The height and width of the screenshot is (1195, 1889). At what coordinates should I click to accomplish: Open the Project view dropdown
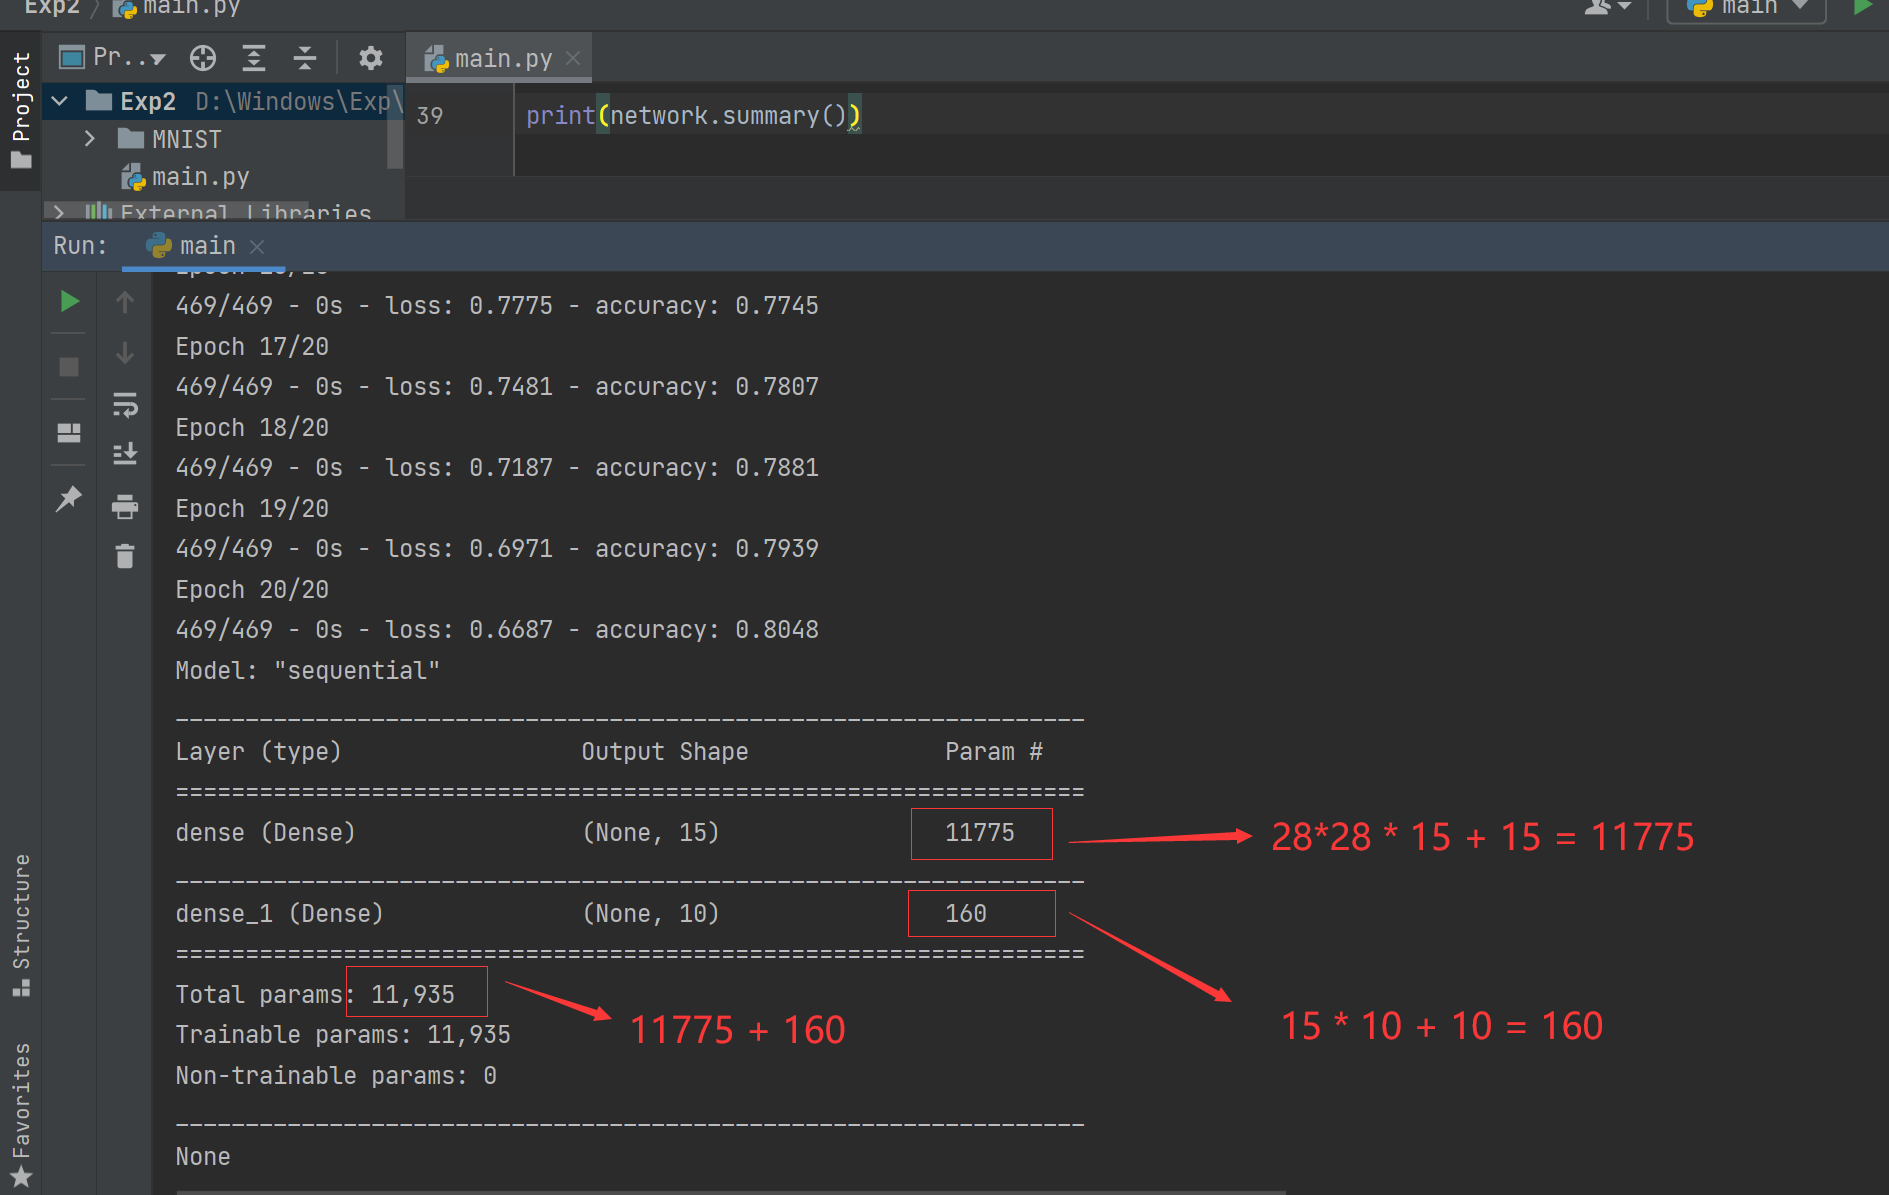tap(113, 58)
